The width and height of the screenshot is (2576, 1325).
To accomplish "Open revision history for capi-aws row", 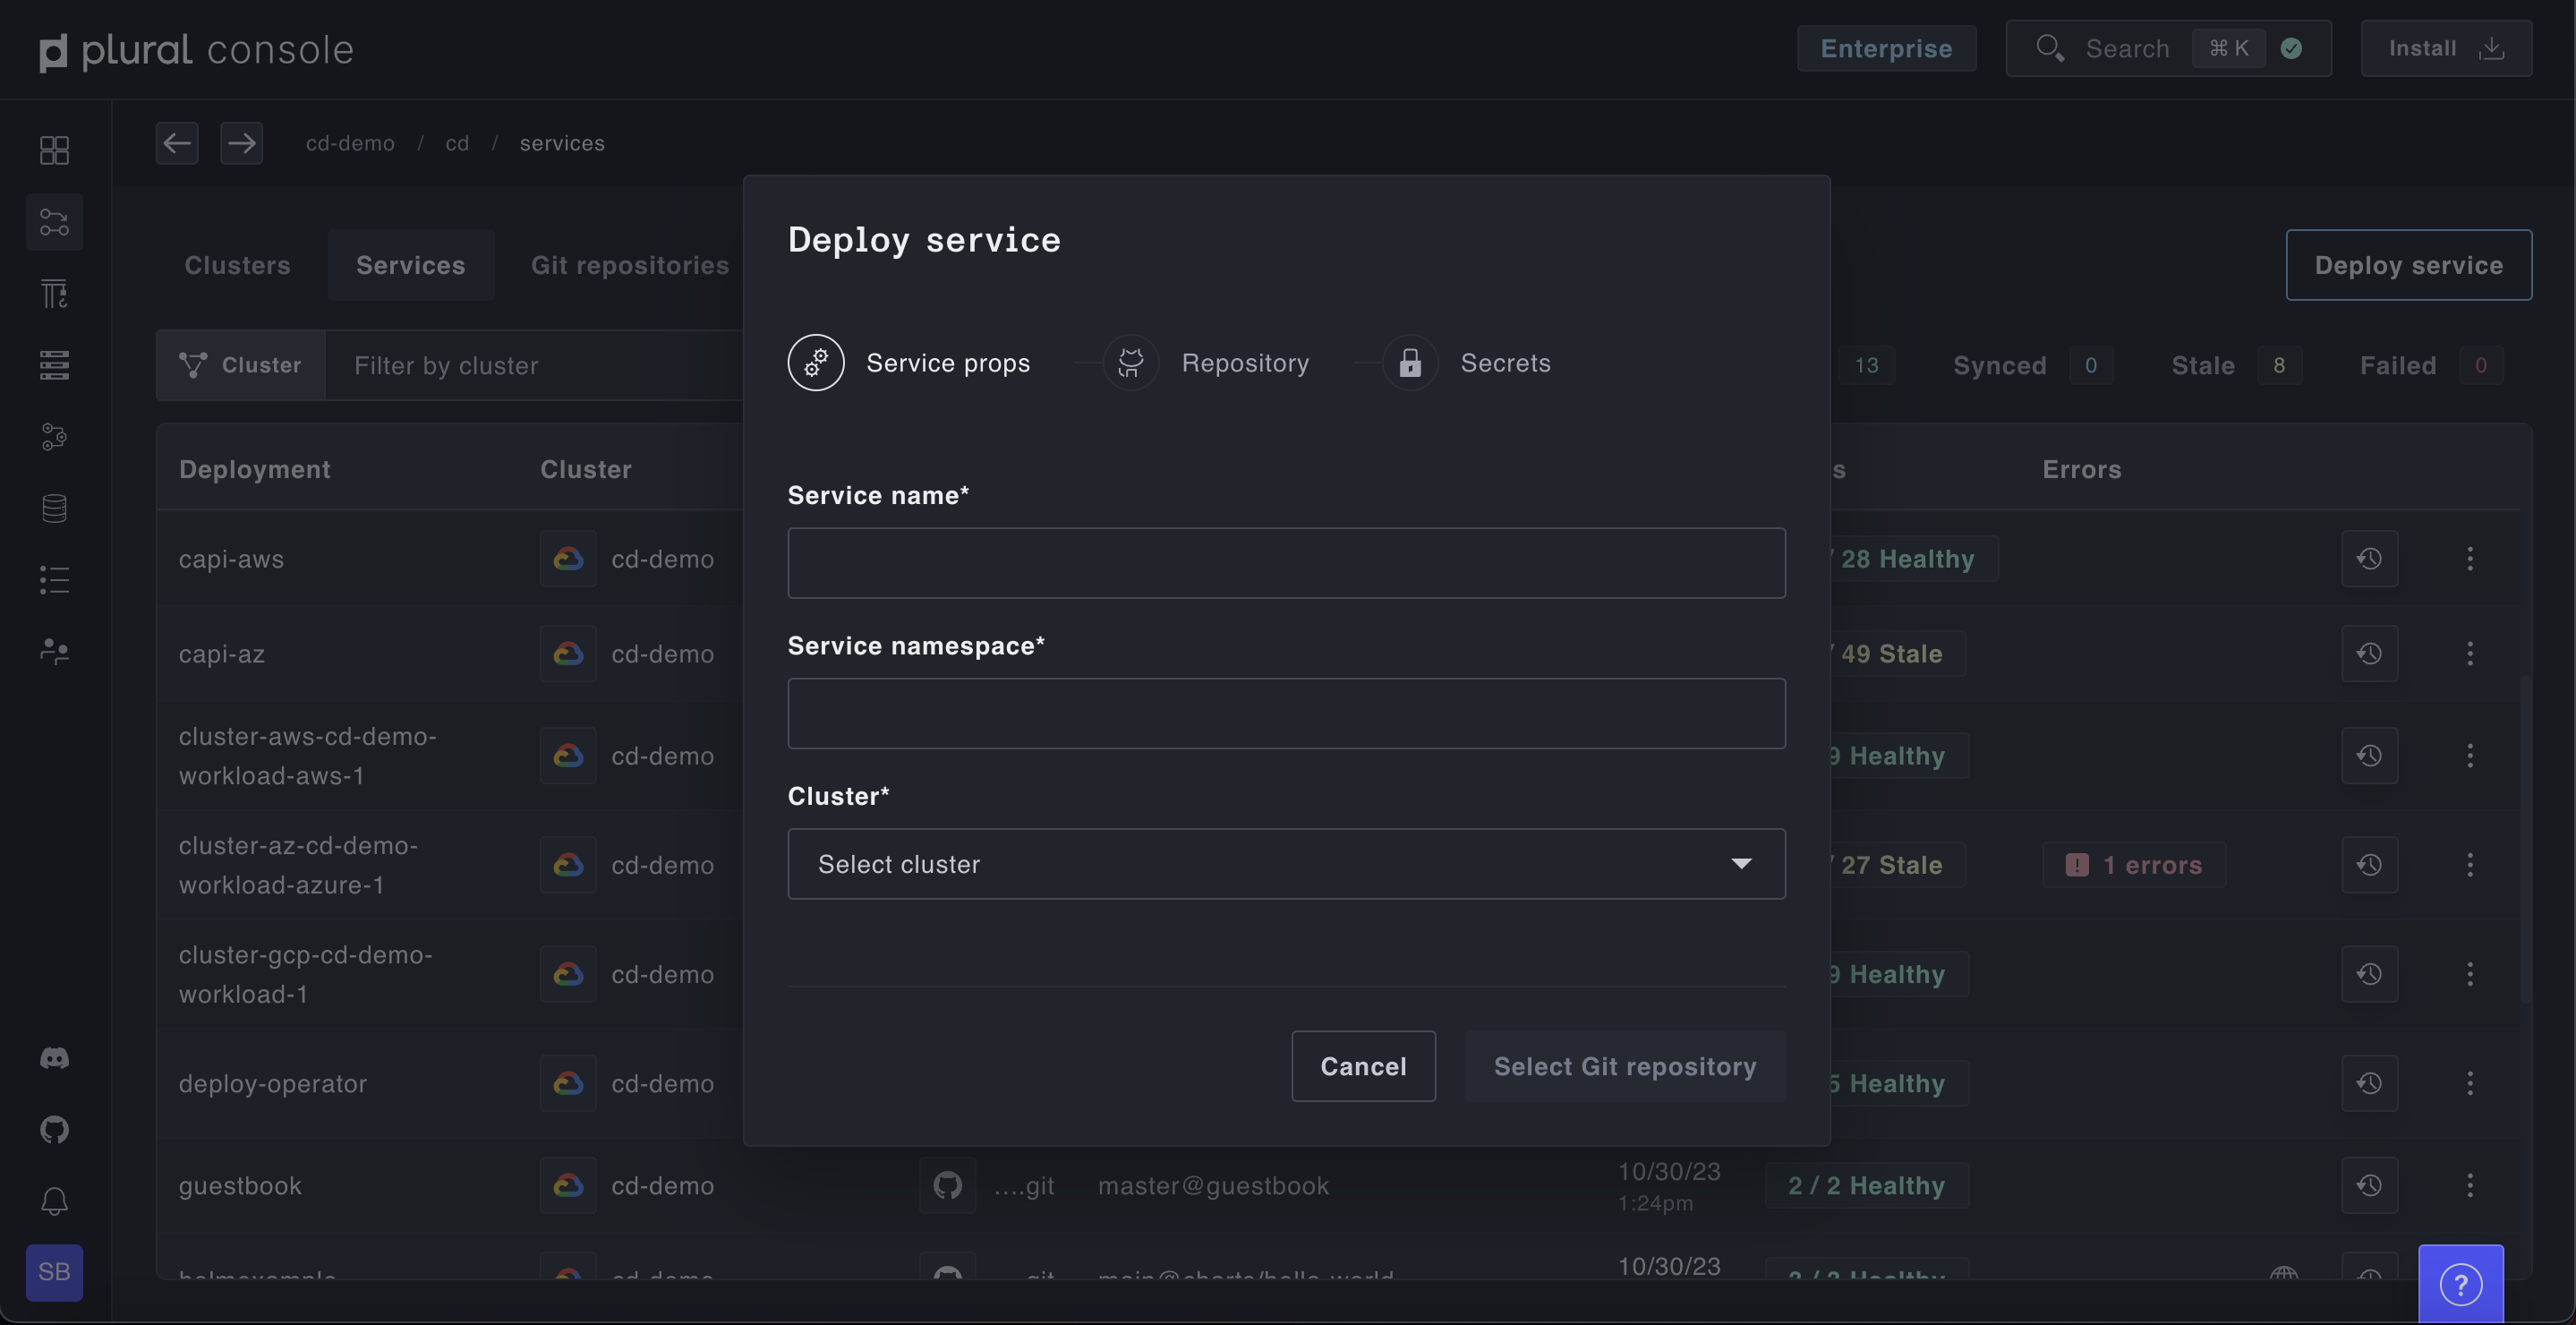I will click(2369, 559).
